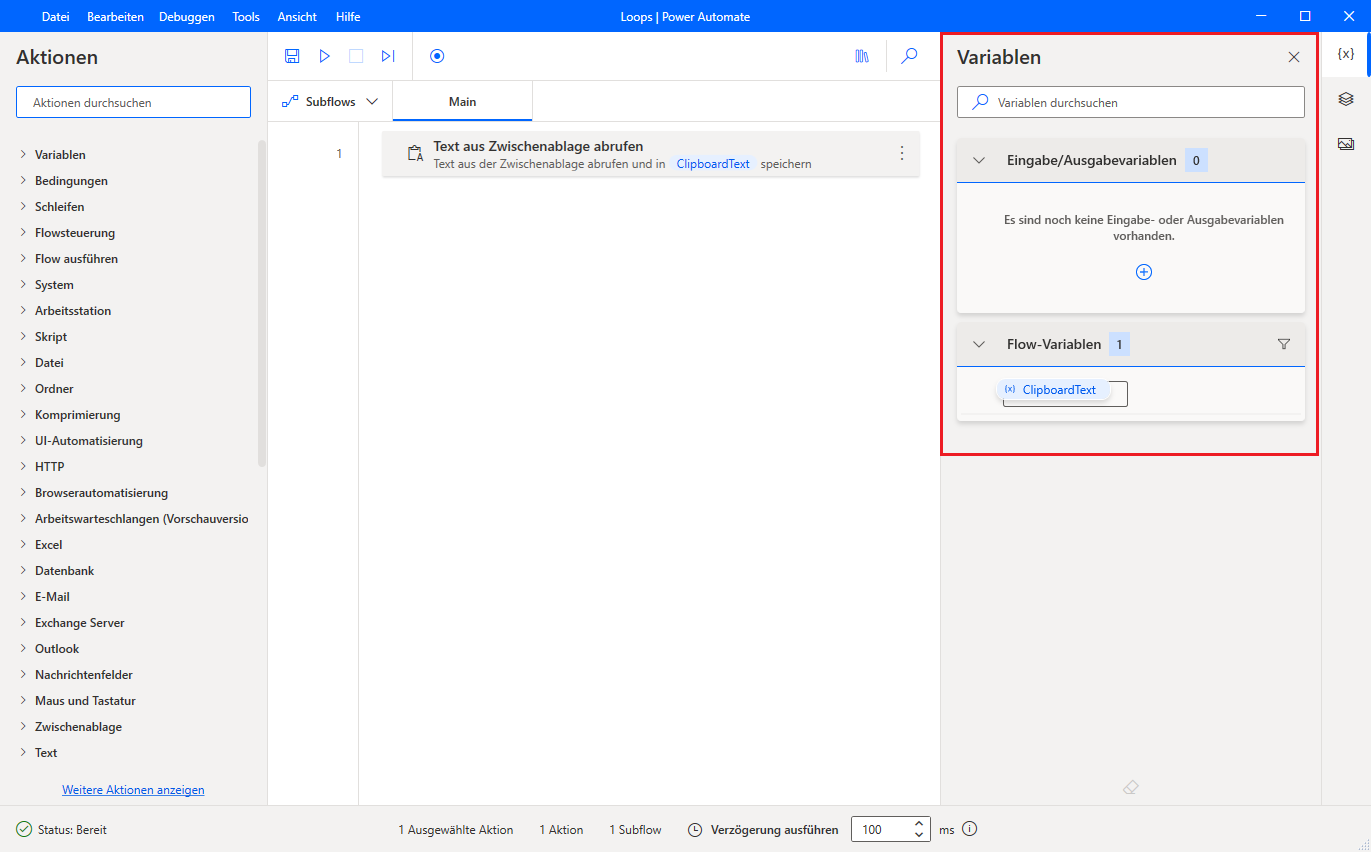
Task: Expand the Browserautomatisierung group
Action: click(23, 492)
